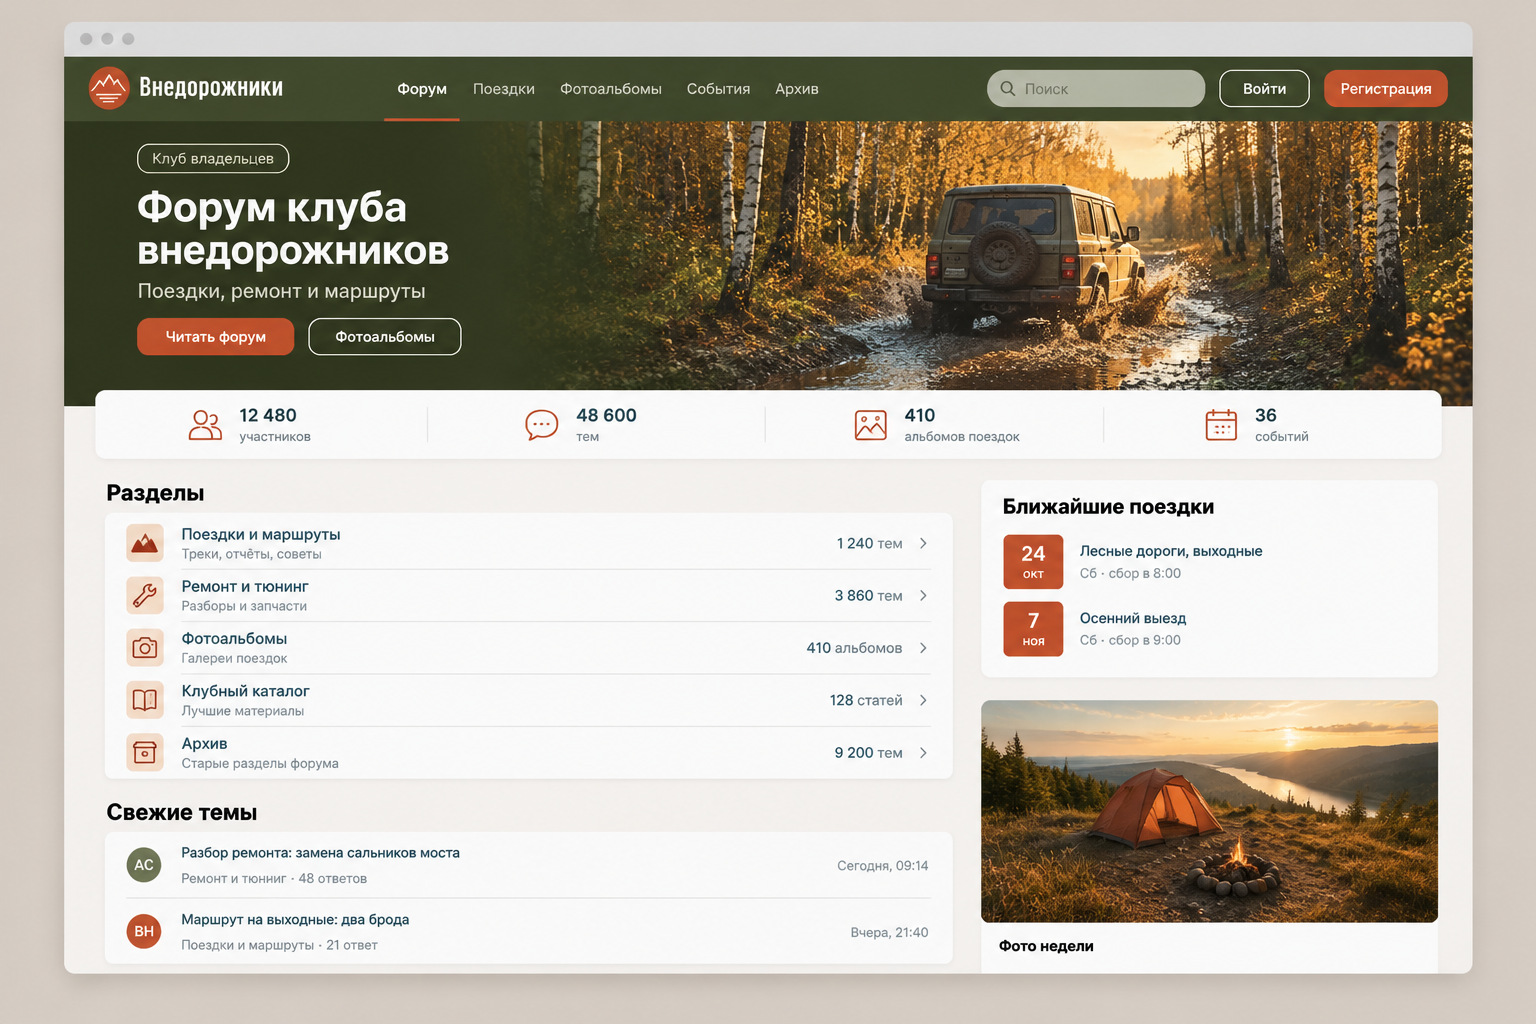
Task: Open the Клубный каталог section title
Action: pos(245,691)
